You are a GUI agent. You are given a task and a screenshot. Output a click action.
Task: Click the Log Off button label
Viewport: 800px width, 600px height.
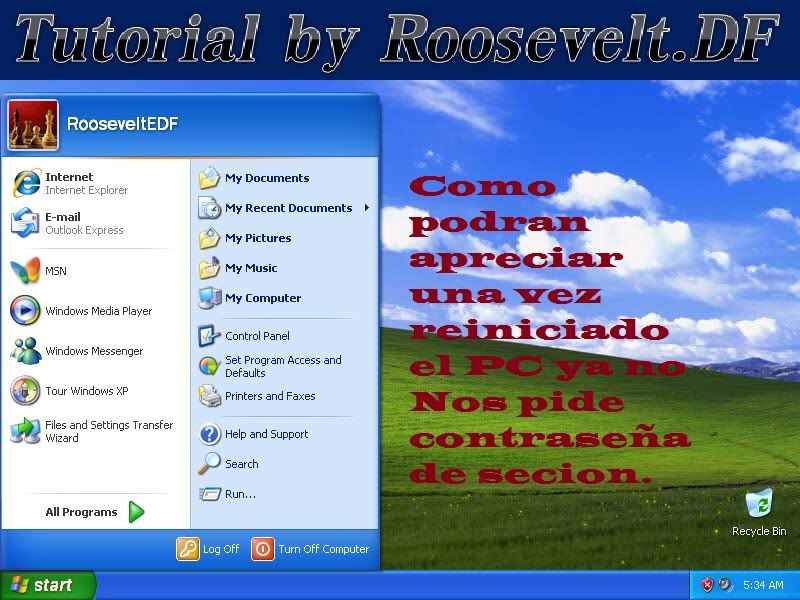click(x=221, y=549)
